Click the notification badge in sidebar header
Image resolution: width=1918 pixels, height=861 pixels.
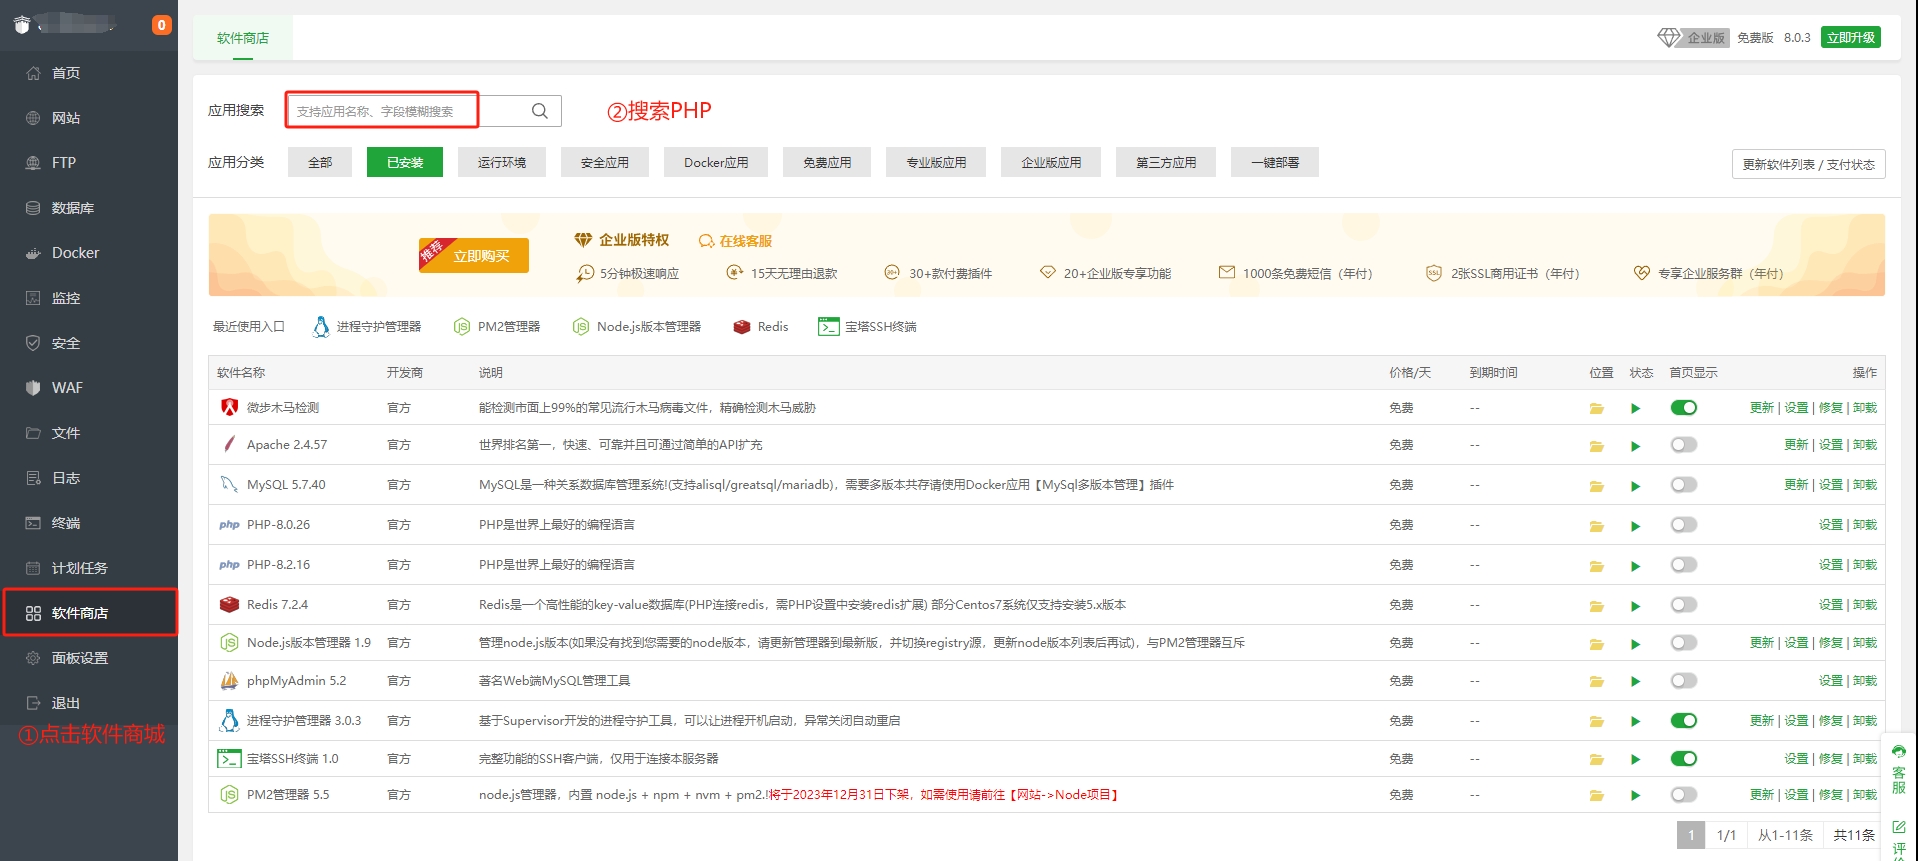[x=161, y=25]
